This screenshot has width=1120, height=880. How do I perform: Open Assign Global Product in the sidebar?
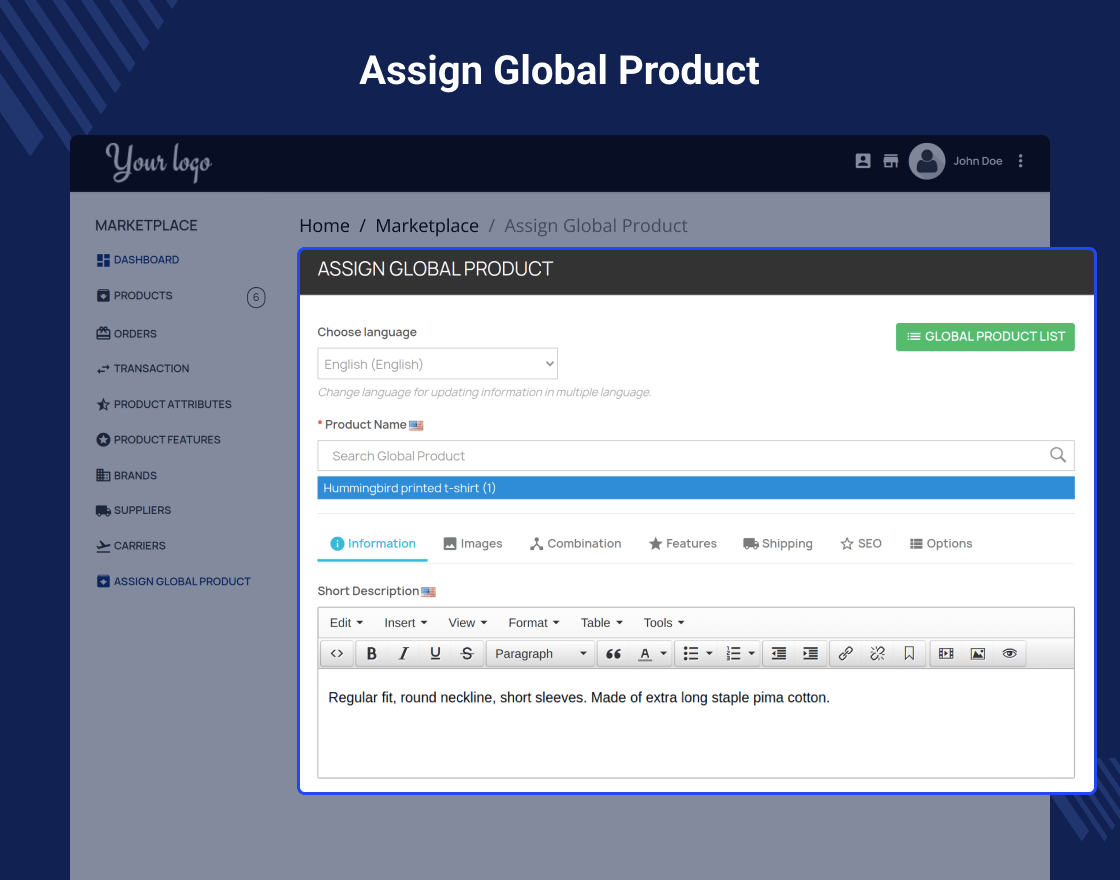click(x=174, y=581)
